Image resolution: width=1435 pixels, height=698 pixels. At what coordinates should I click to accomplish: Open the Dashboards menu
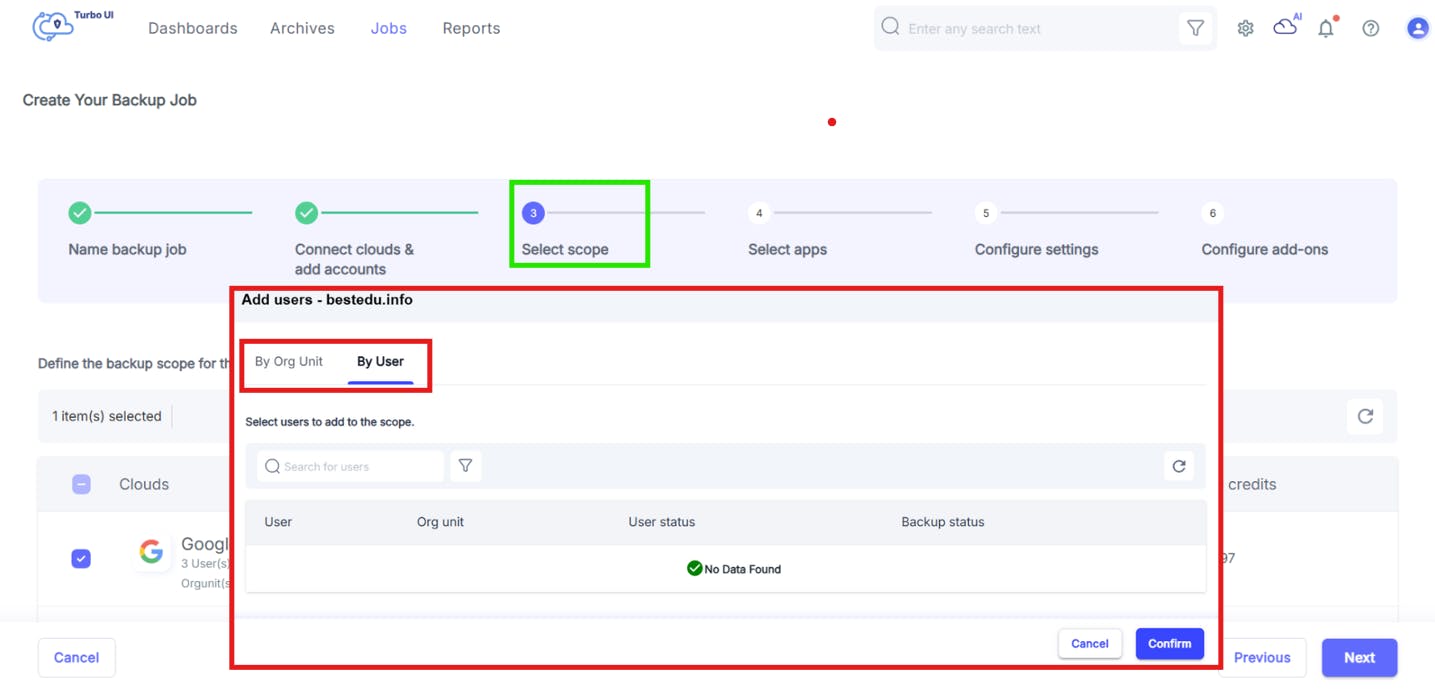click(193, 28)
